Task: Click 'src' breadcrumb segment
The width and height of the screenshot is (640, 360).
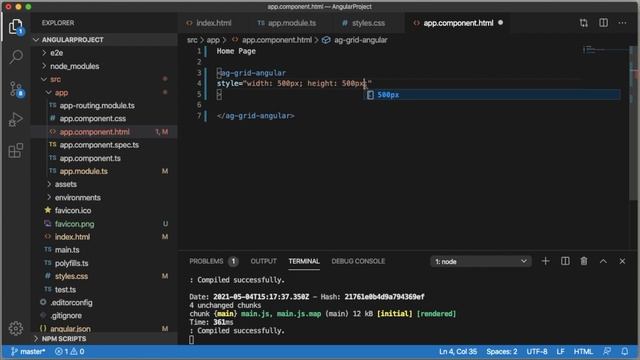Action: click(x=192, y=40)
